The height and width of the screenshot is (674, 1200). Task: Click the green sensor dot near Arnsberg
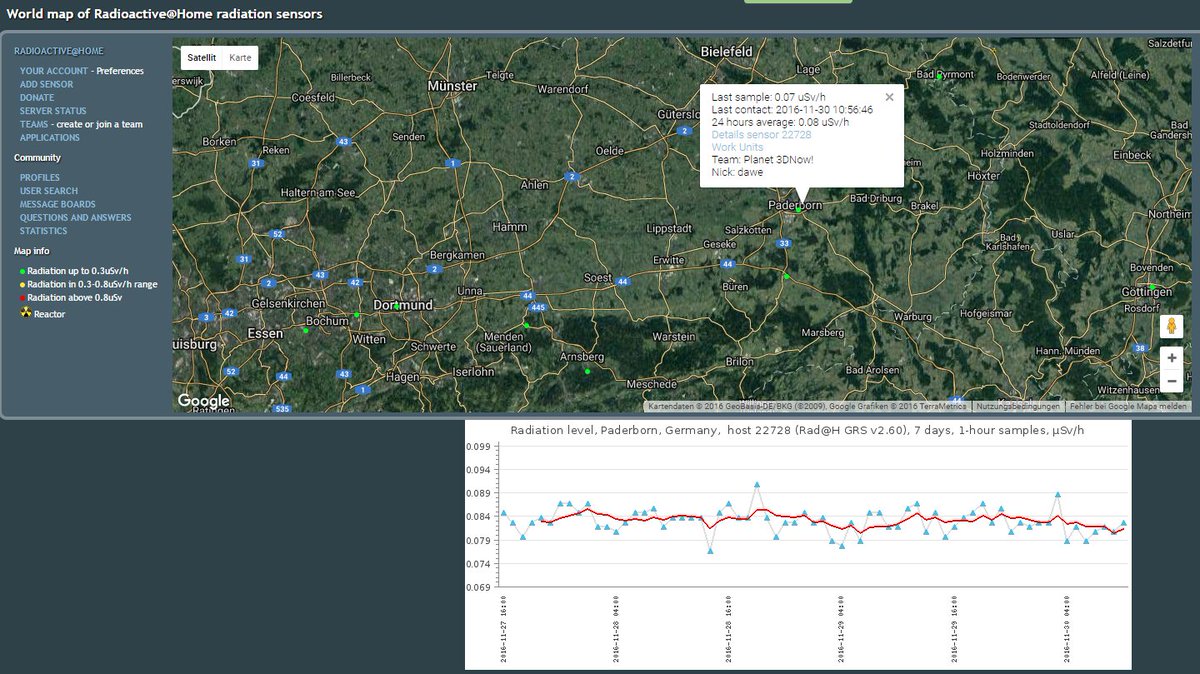[x=588, y=371]
